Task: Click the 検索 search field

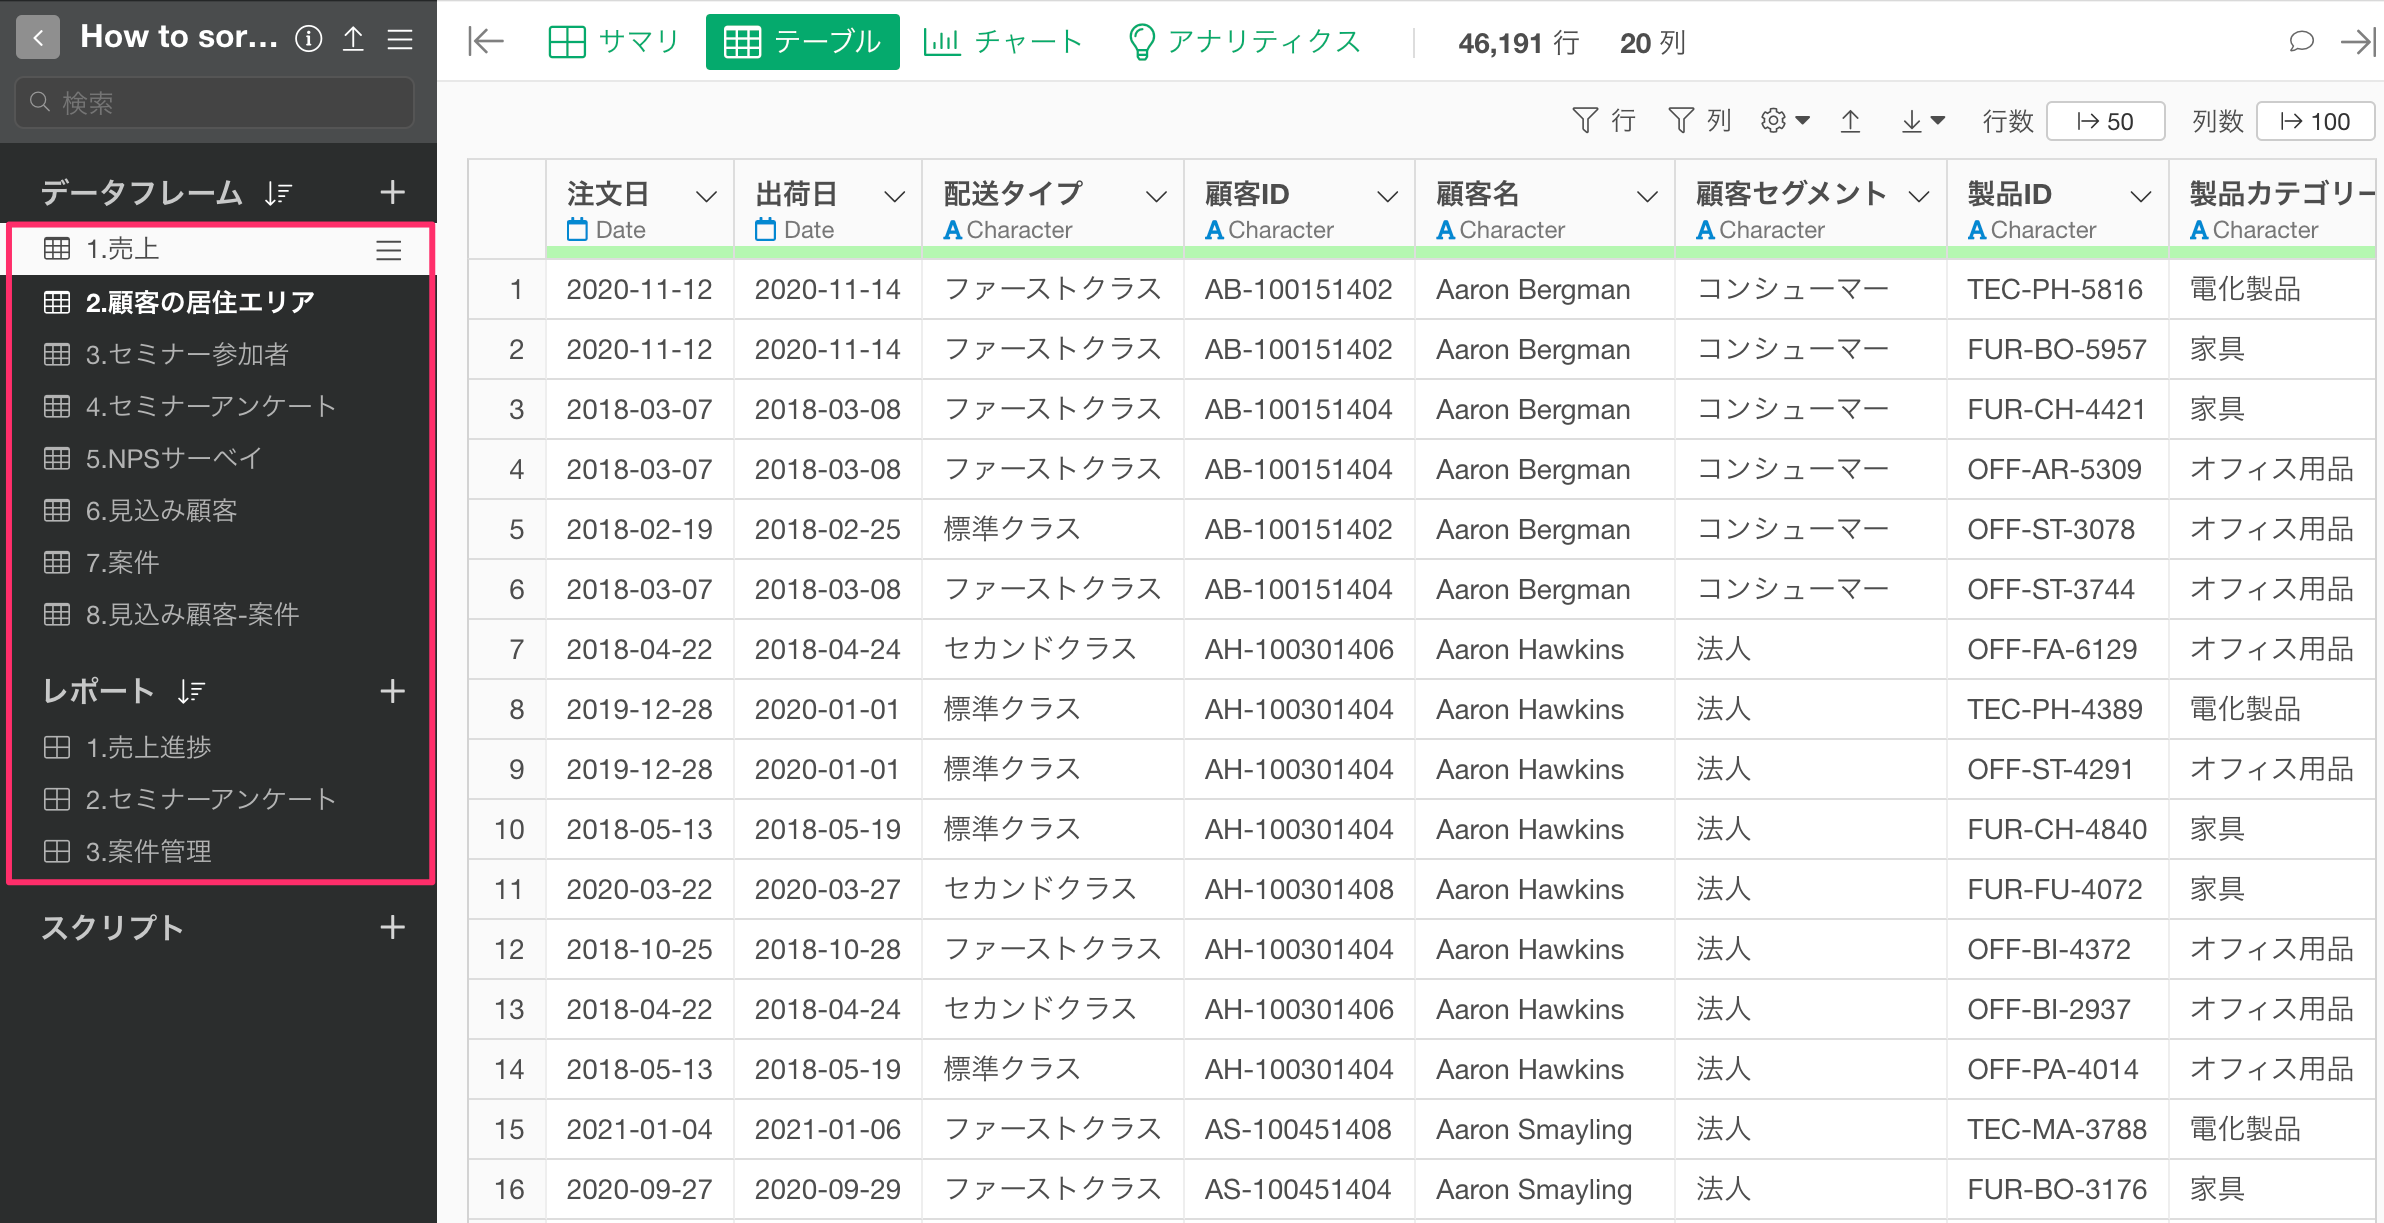Action: (x=215, y=103)
